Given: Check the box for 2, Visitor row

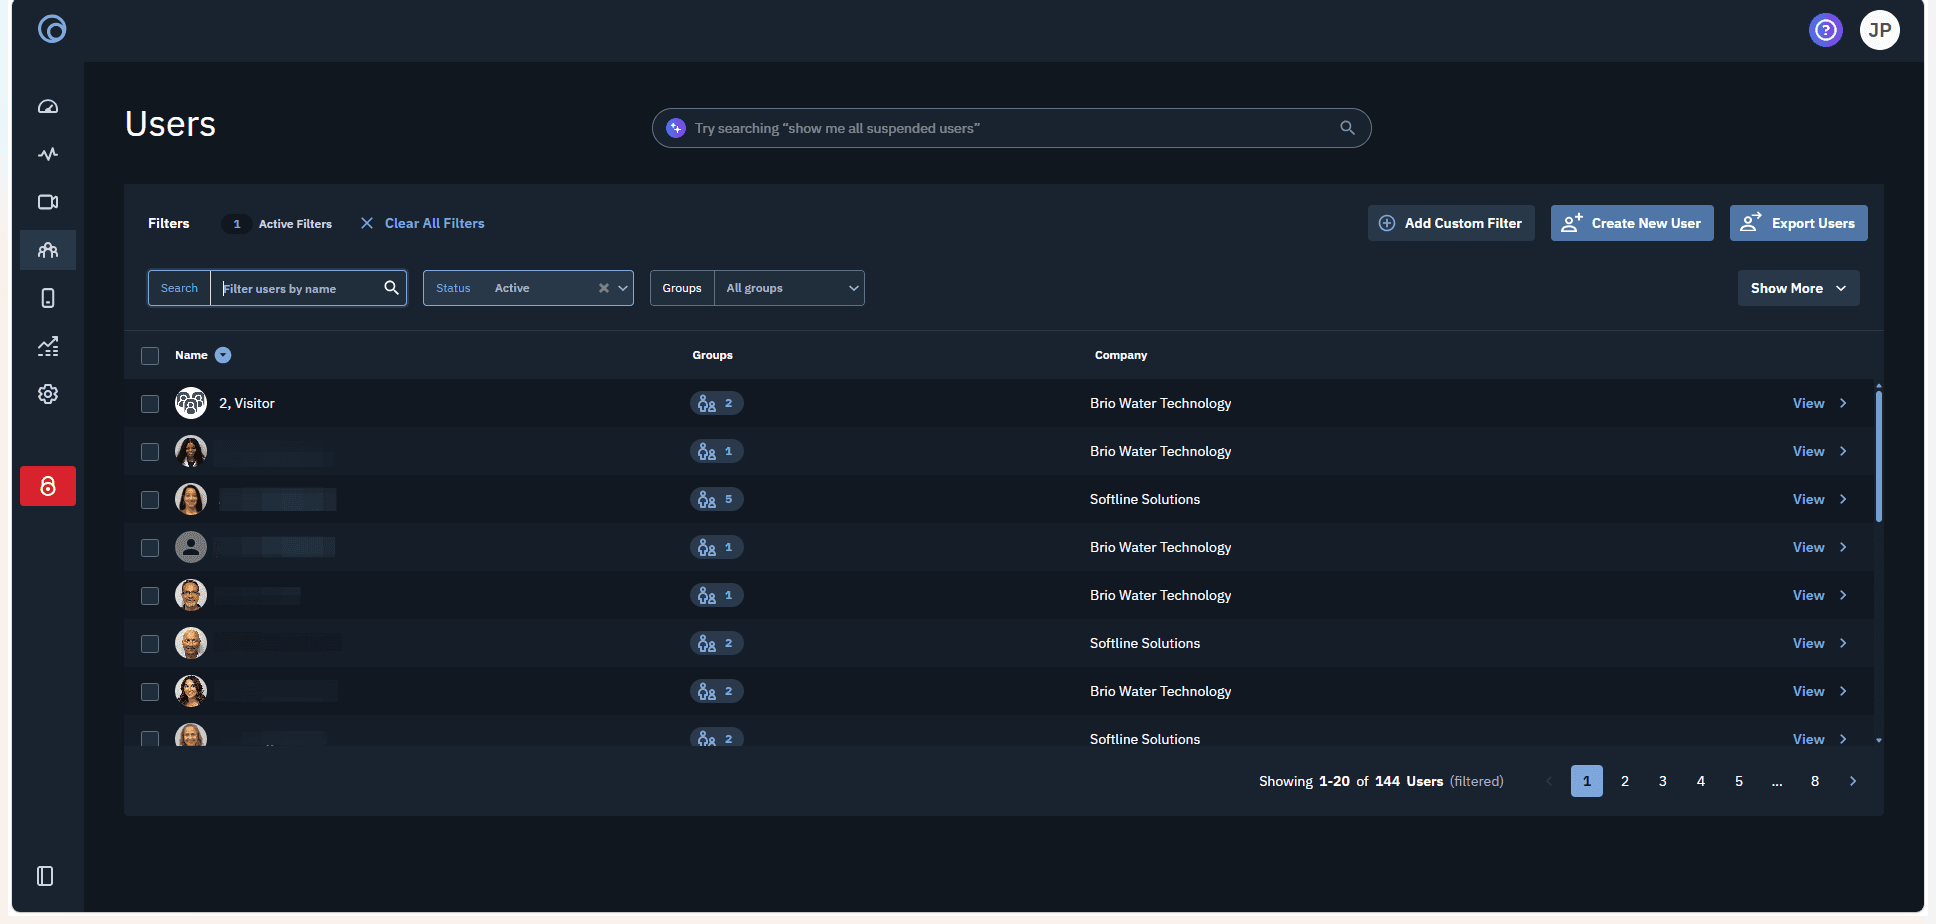Looking at the screenshot, I should [x=150, y=404].
